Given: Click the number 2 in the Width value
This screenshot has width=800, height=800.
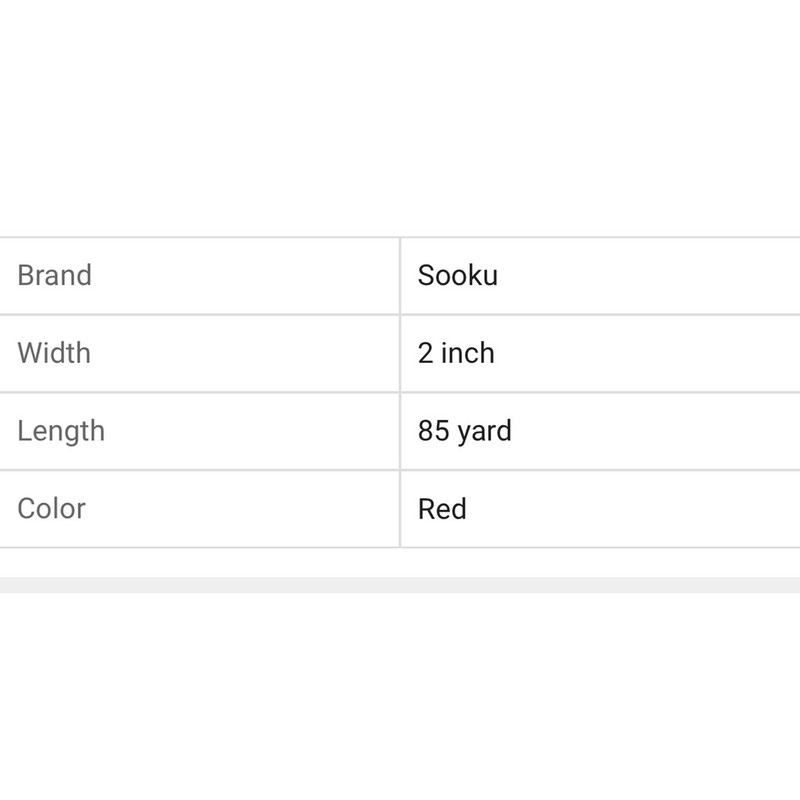Looking at the screenshot, I should (x=426, y=353).
